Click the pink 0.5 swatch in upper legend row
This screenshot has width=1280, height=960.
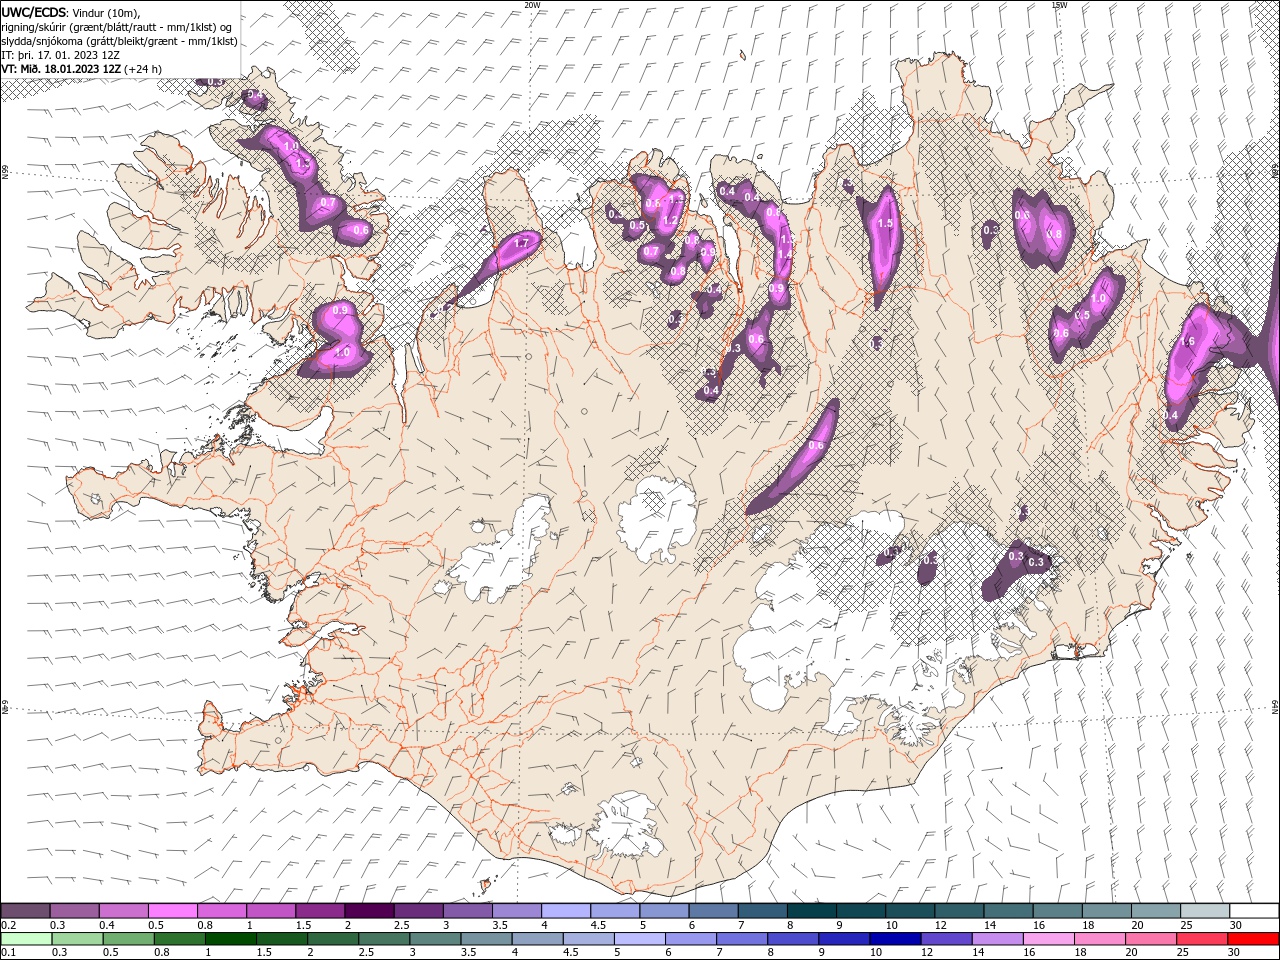(173, 911)
